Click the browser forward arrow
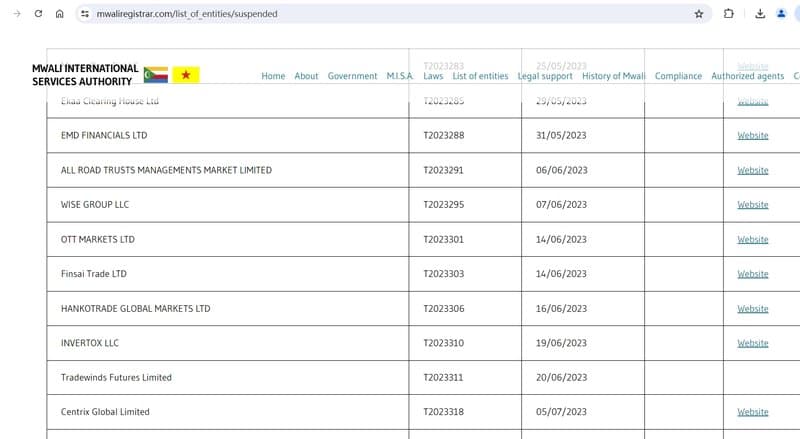 tap(17, 14)
